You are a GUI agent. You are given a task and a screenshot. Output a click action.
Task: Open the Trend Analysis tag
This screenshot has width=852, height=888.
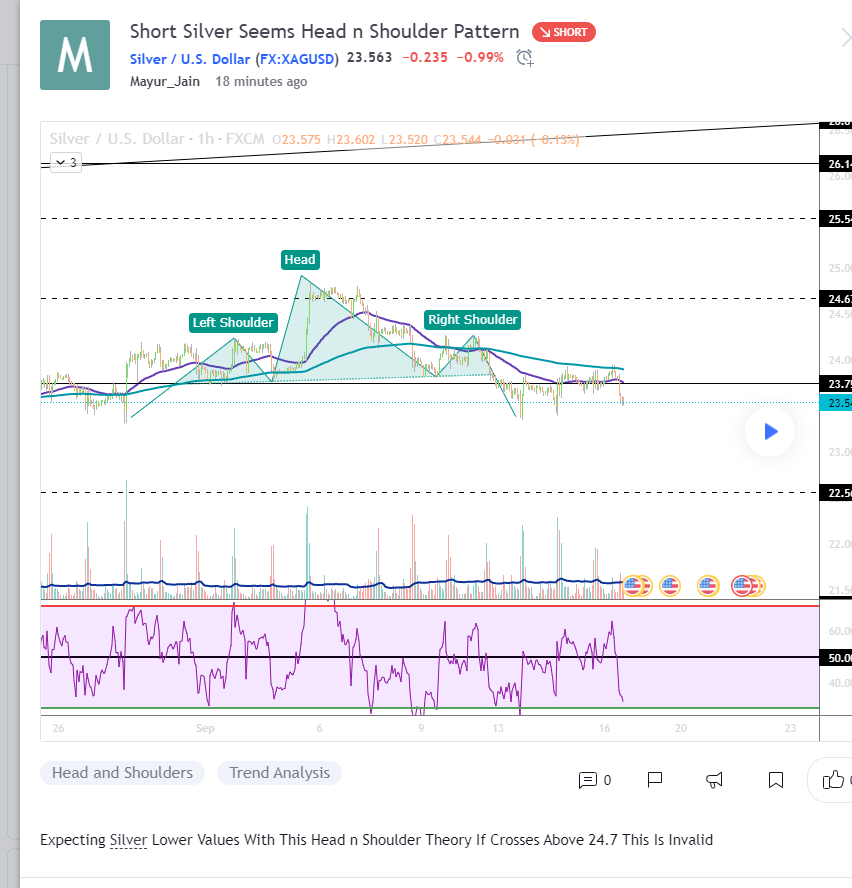coord(279,772)
